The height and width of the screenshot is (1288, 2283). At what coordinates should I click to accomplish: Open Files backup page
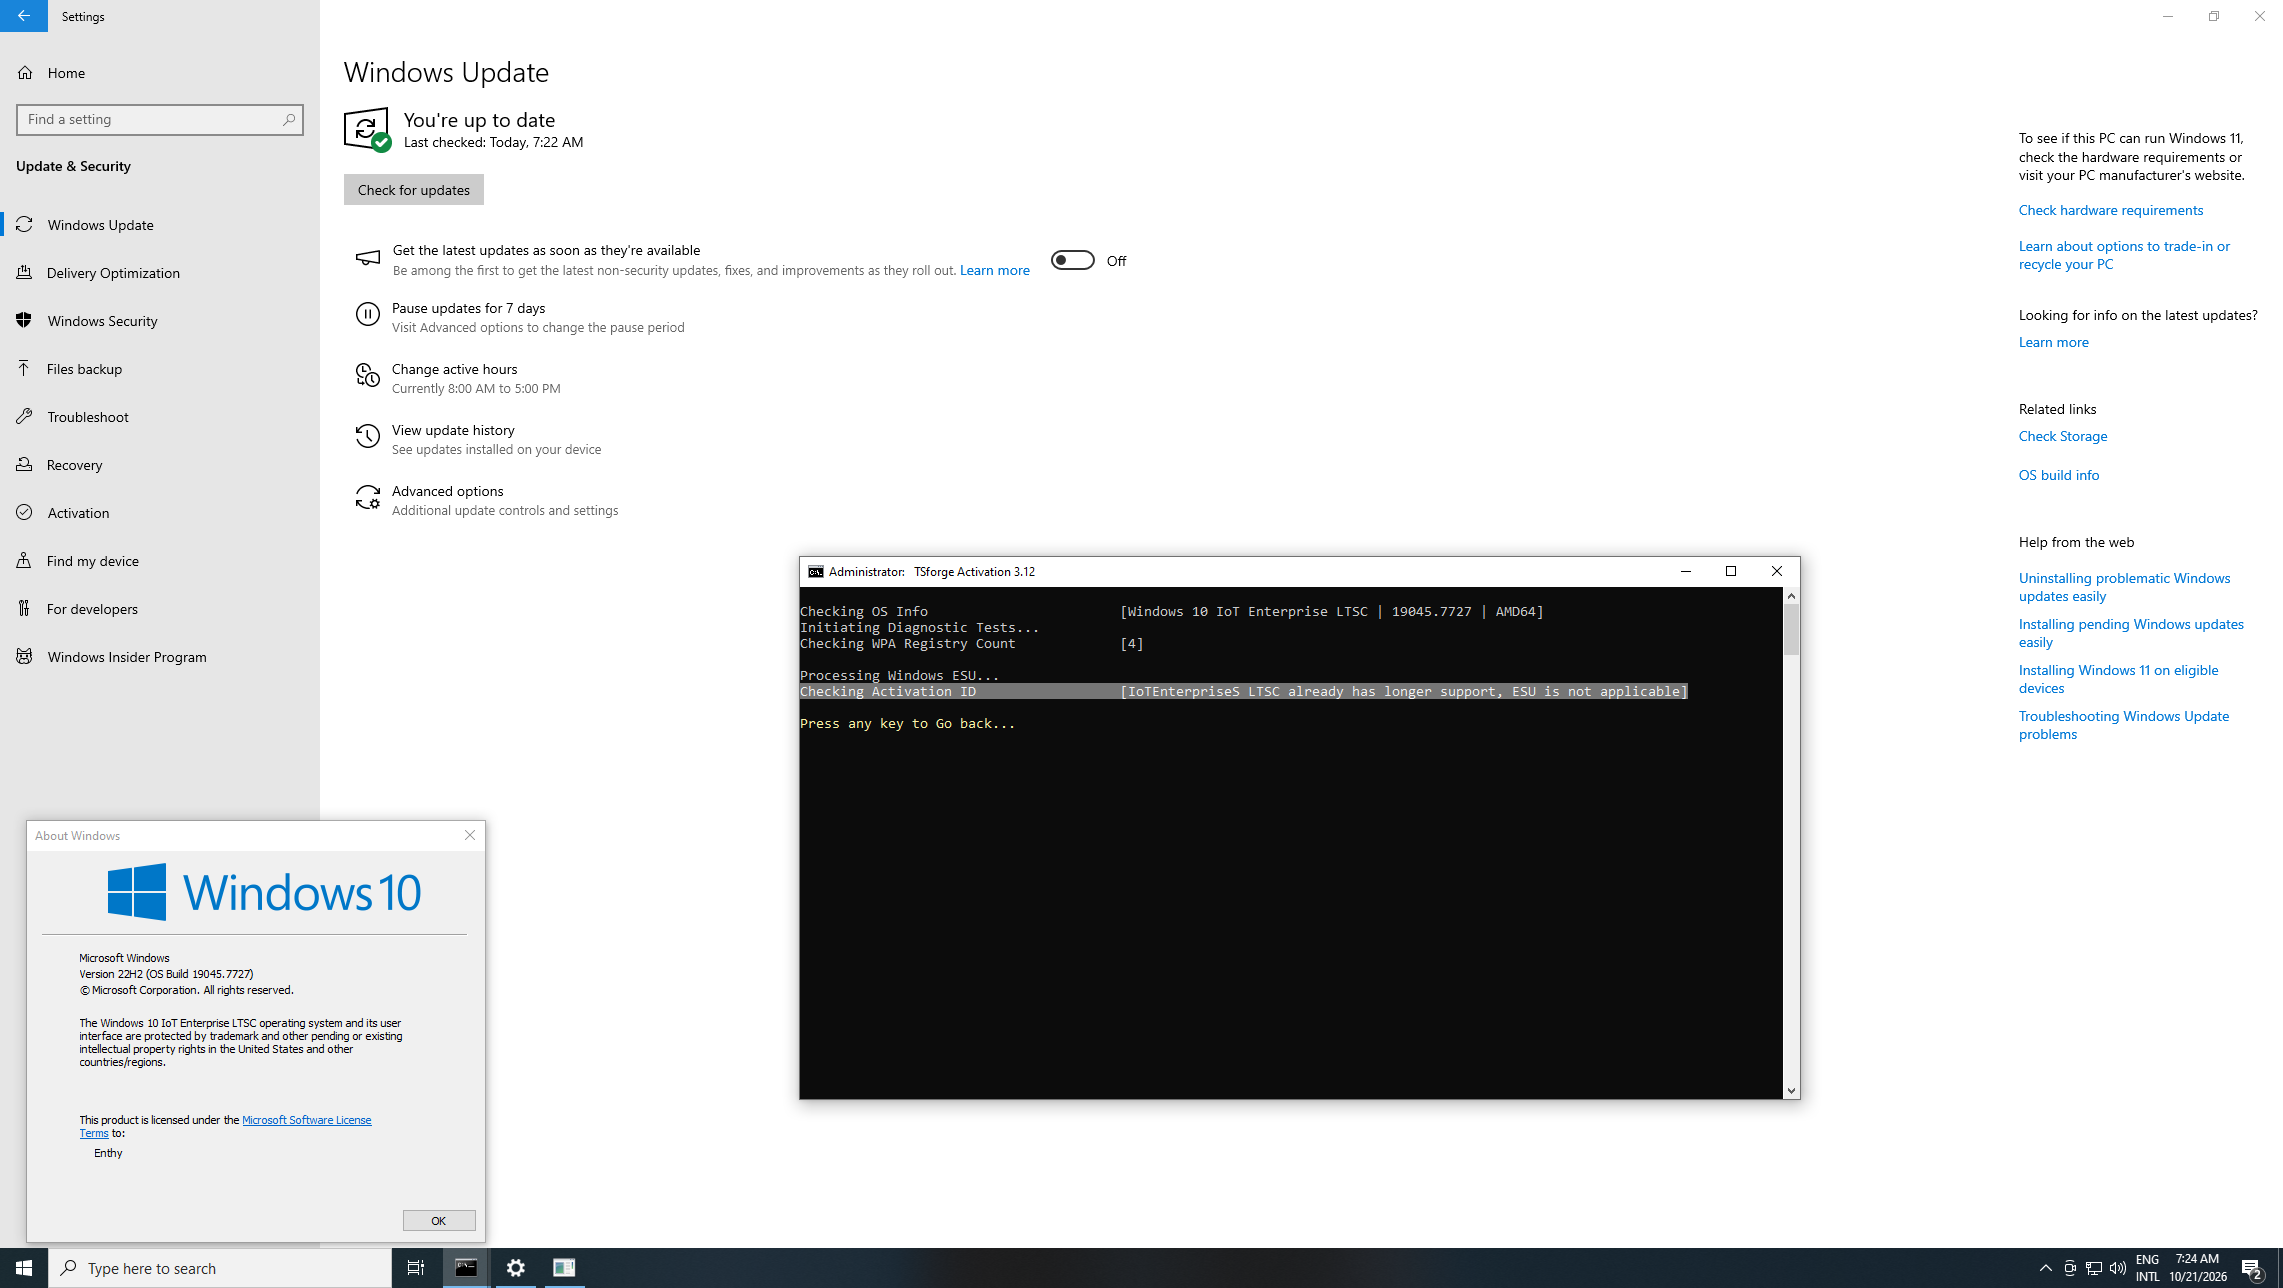click(160, 369)
